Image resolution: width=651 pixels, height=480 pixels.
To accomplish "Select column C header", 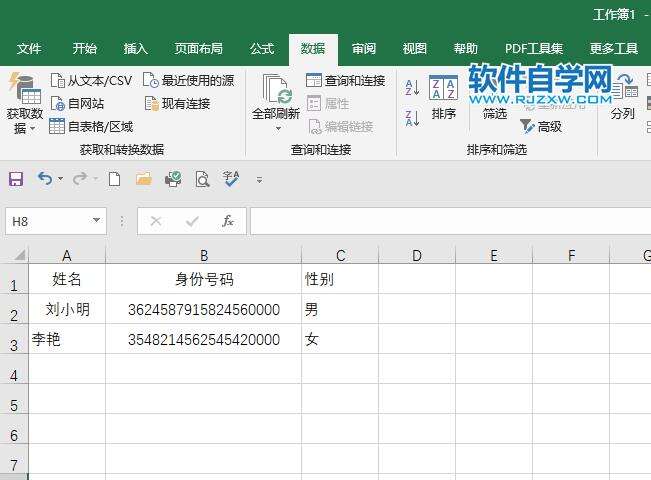I will (x=340, y=255).
